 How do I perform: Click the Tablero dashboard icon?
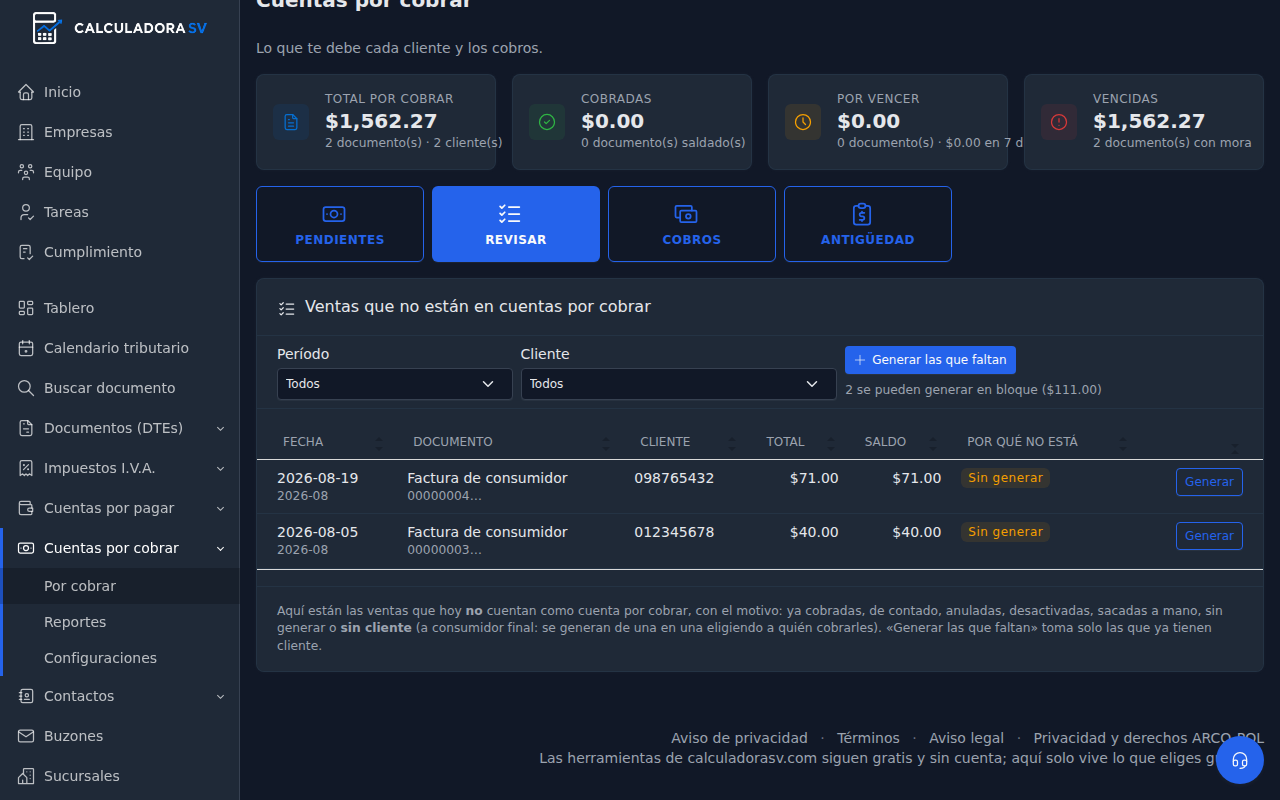click(26, 308)
